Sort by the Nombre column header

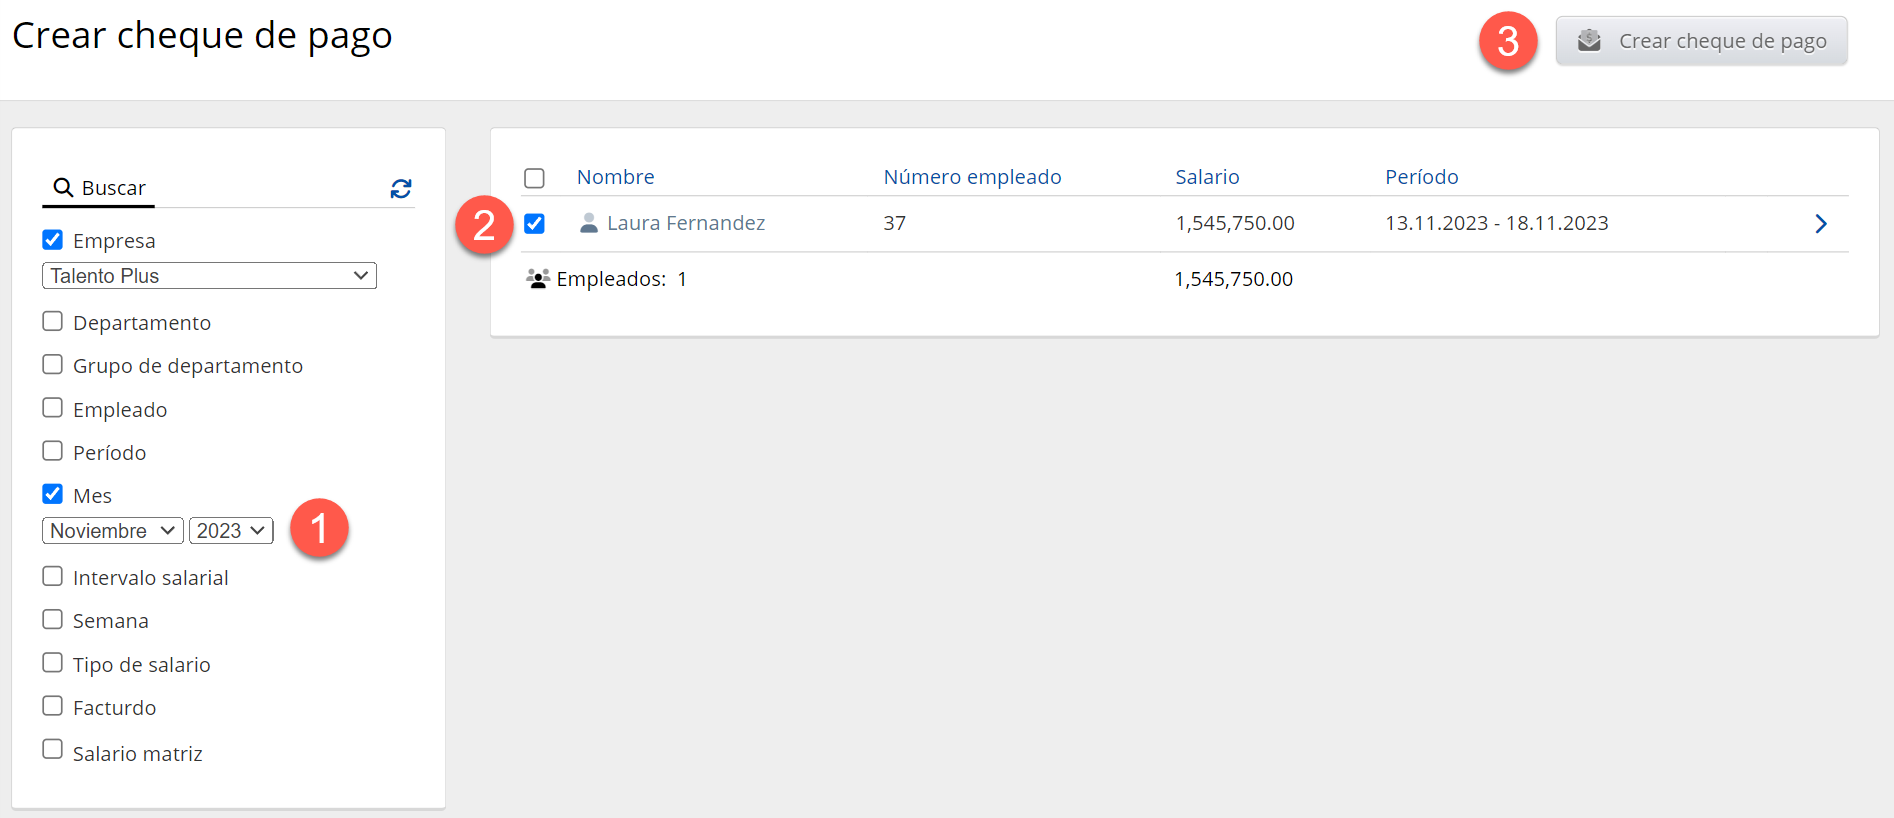click(x=615, y=177)
